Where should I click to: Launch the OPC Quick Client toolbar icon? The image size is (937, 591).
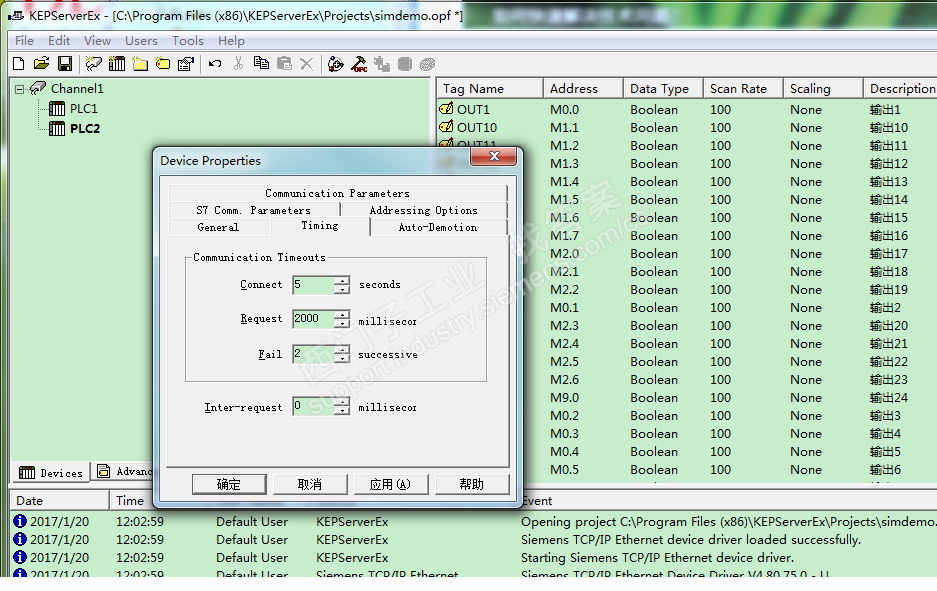click(x=359, y=64)
